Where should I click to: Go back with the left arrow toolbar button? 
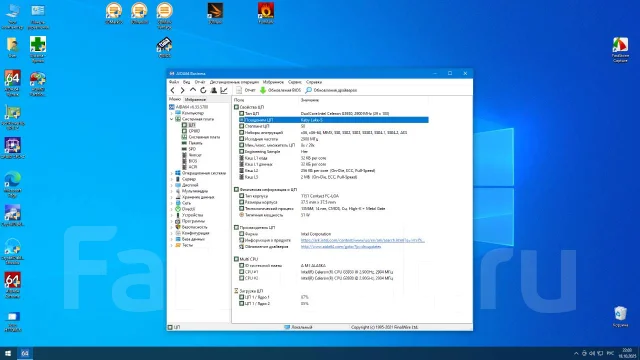point(173,90)
